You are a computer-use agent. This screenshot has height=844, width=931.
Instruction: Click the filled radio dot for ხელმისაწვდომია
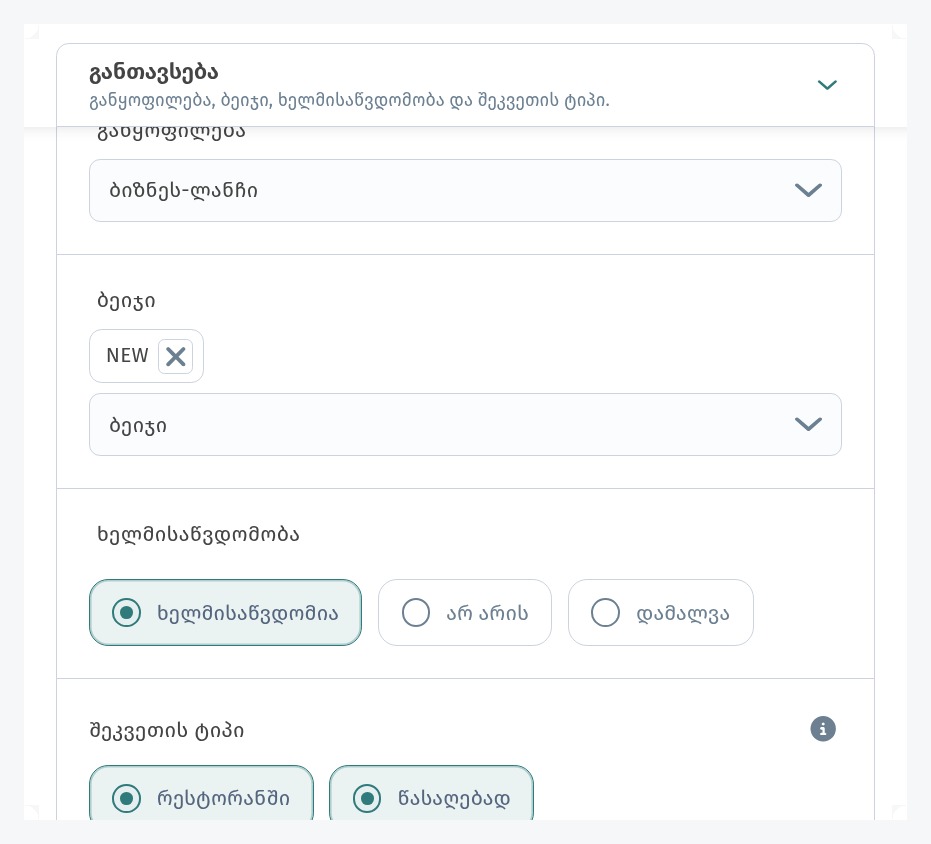[x=126, y=612]
